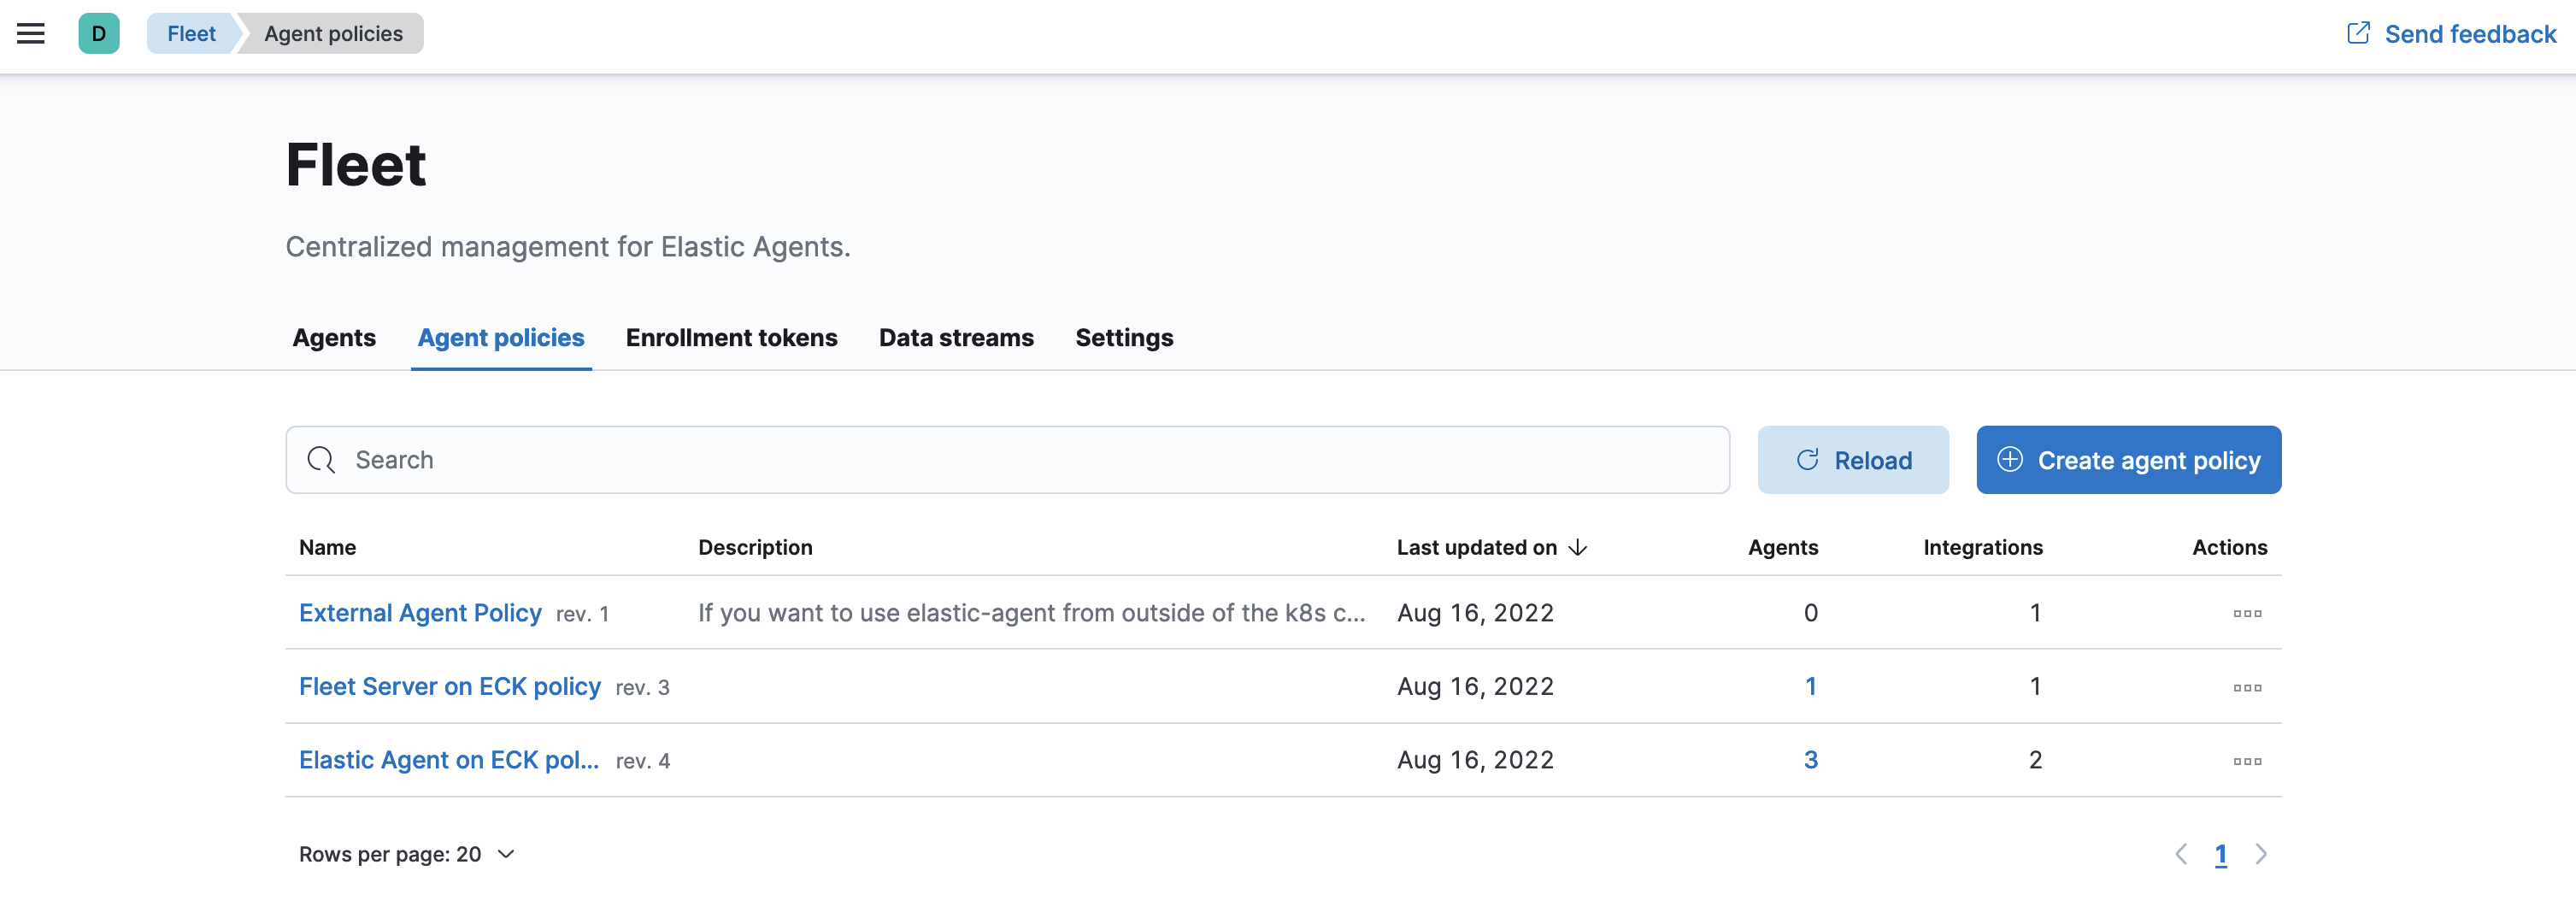View the 3 agents on Elastic Agent policy
The width and height of the screenshot is (2576, 918).
[1810, 760]
